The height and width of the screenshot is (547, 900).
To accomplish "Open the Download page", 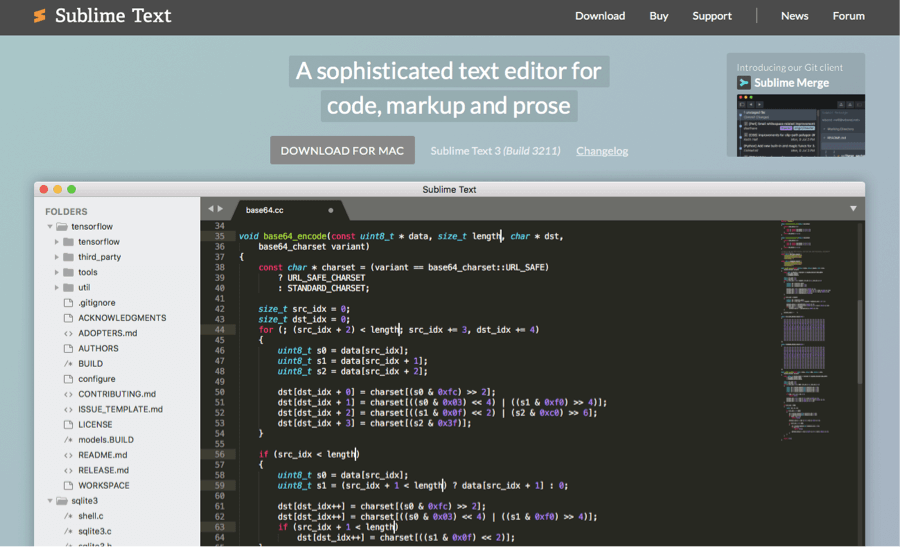I will click(x=600, y=16).
